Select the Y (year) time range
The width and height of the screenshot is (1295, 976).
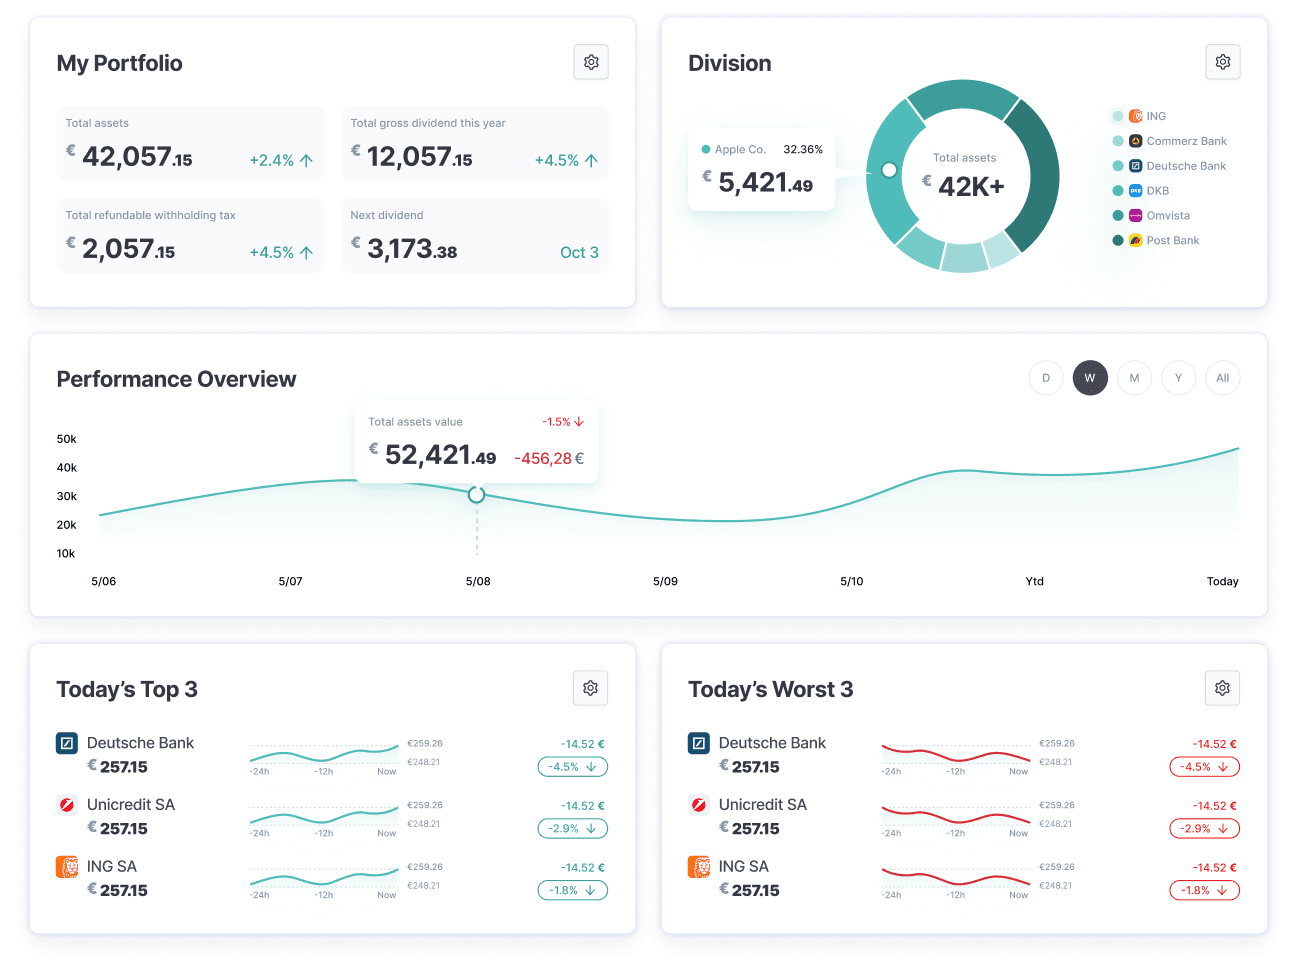(1178, 378)
